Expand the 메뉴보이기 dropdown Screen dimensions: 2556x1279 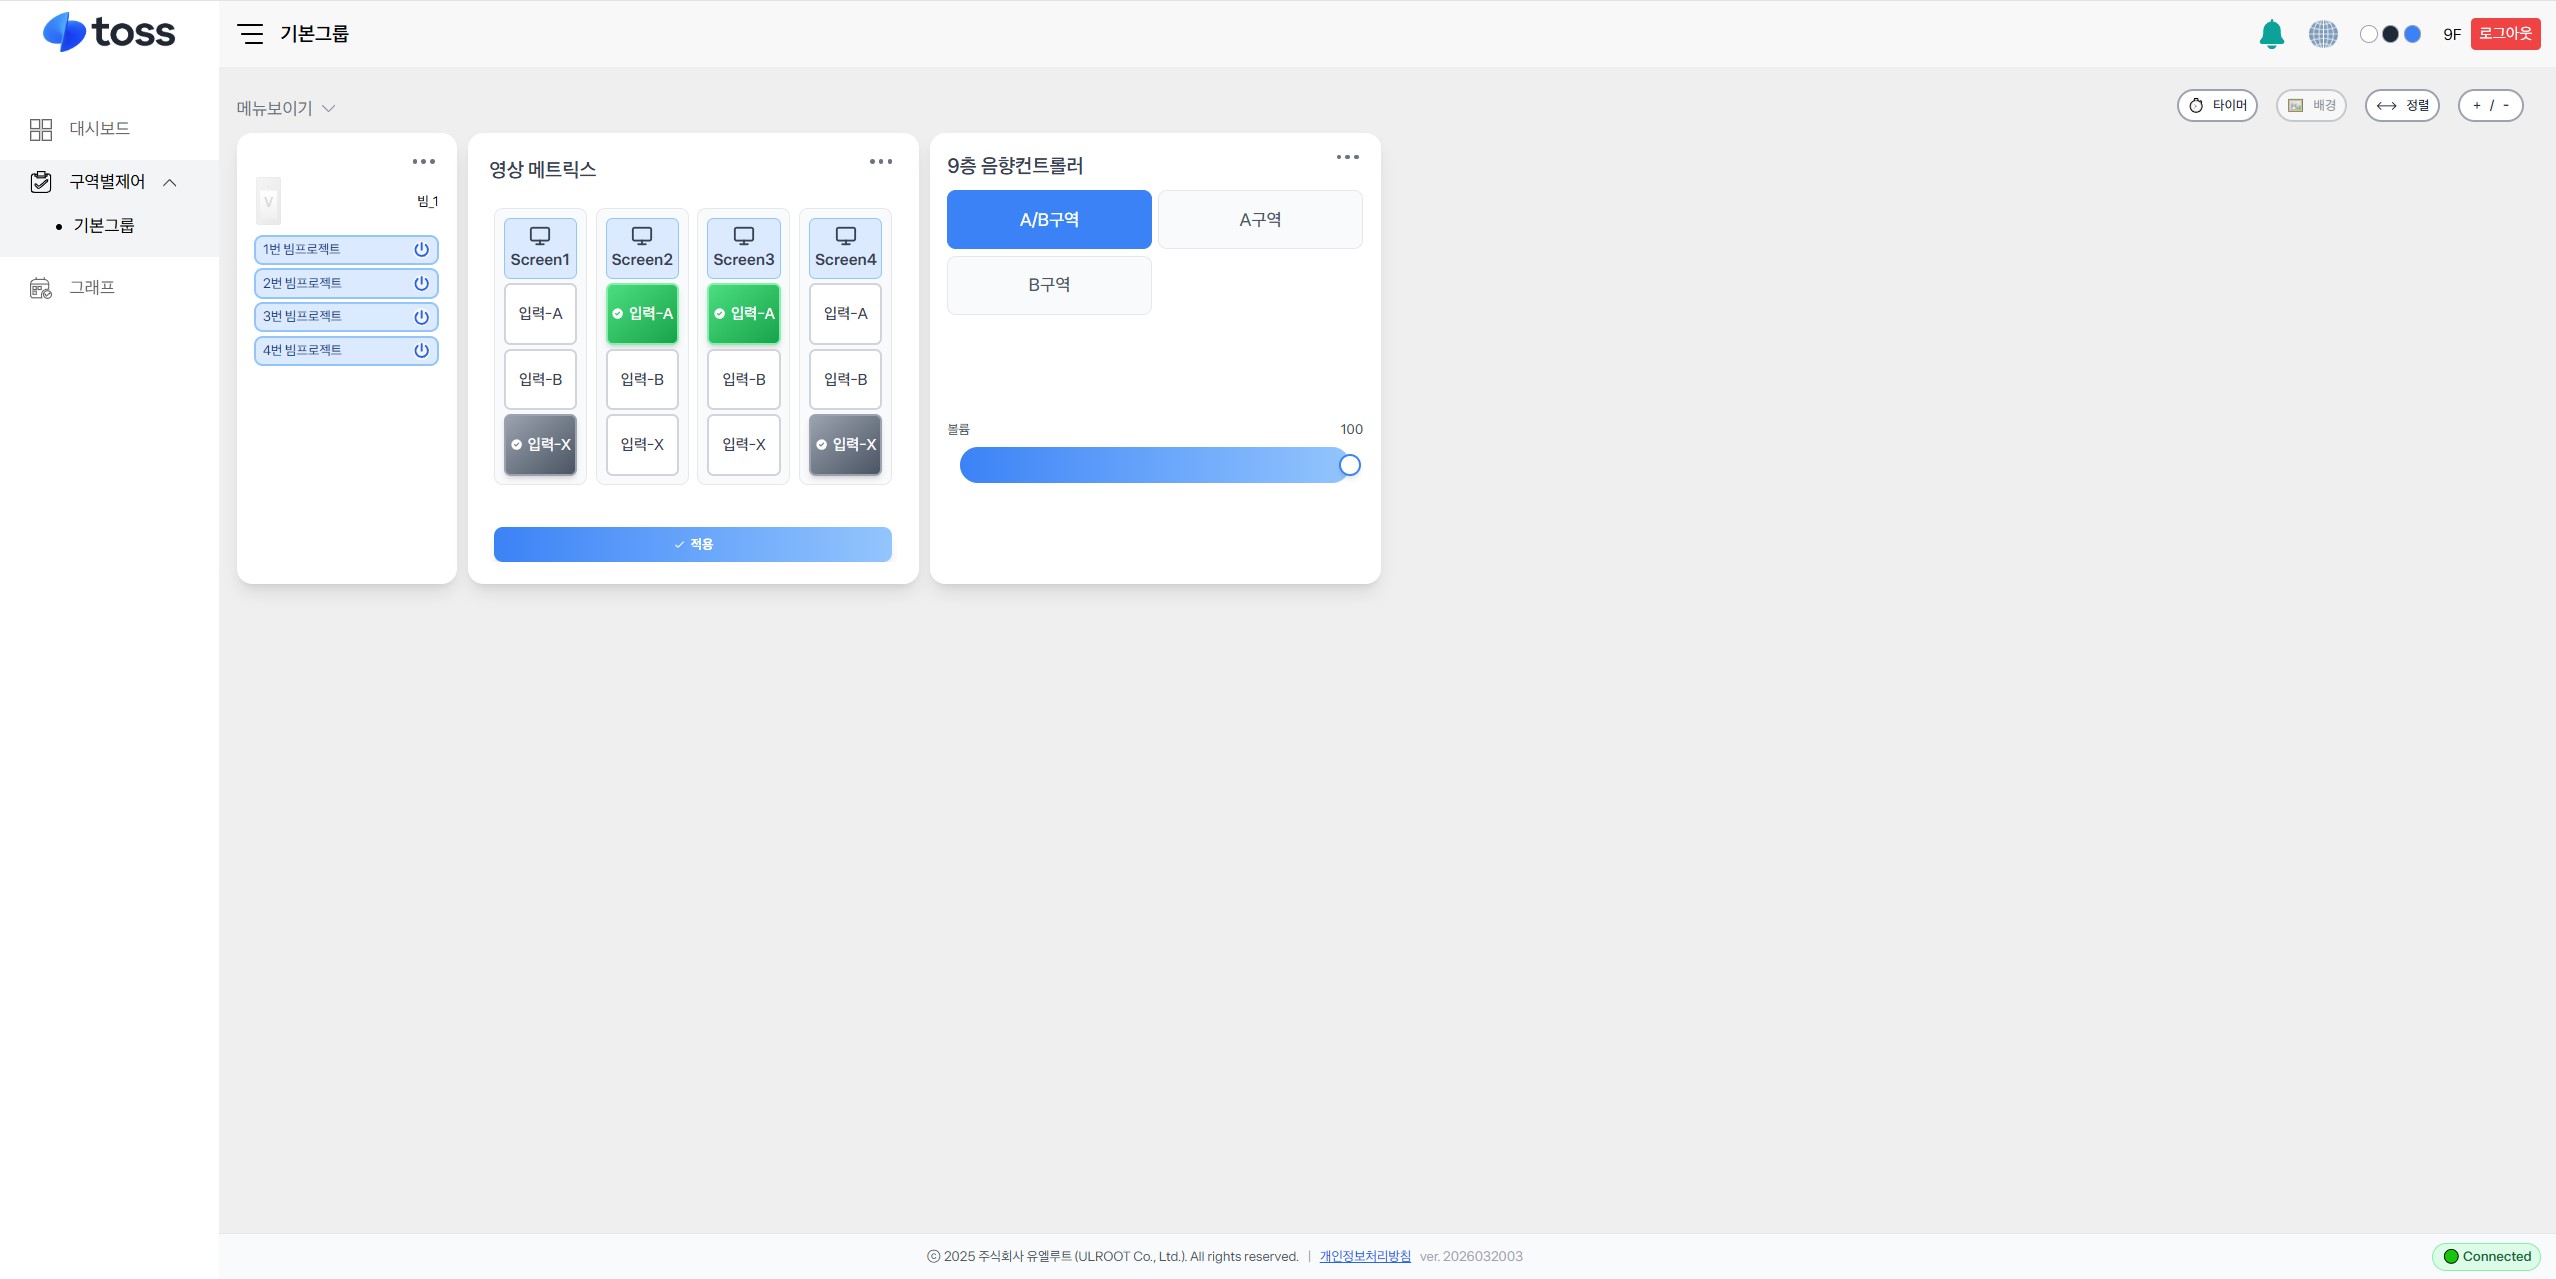tap(285, 108)
